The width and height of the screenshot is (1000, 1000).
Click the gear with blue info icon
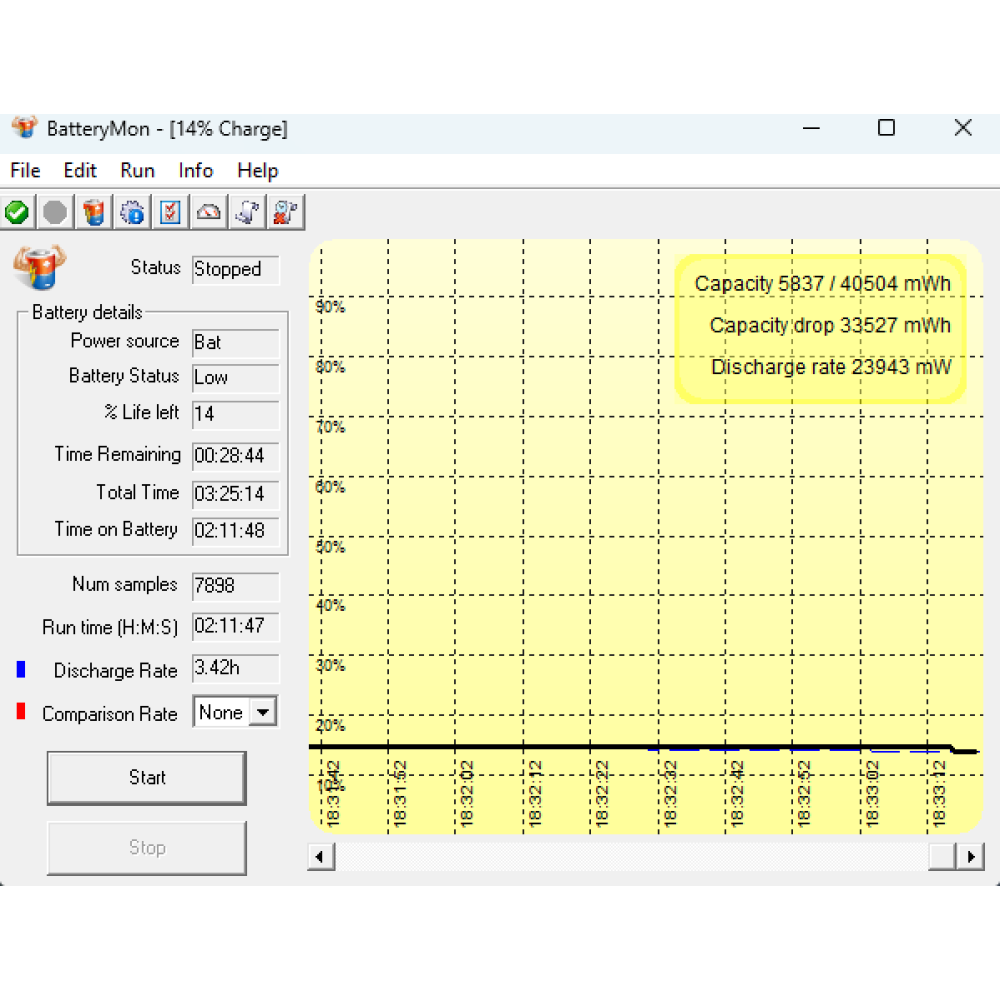(132, 212)
